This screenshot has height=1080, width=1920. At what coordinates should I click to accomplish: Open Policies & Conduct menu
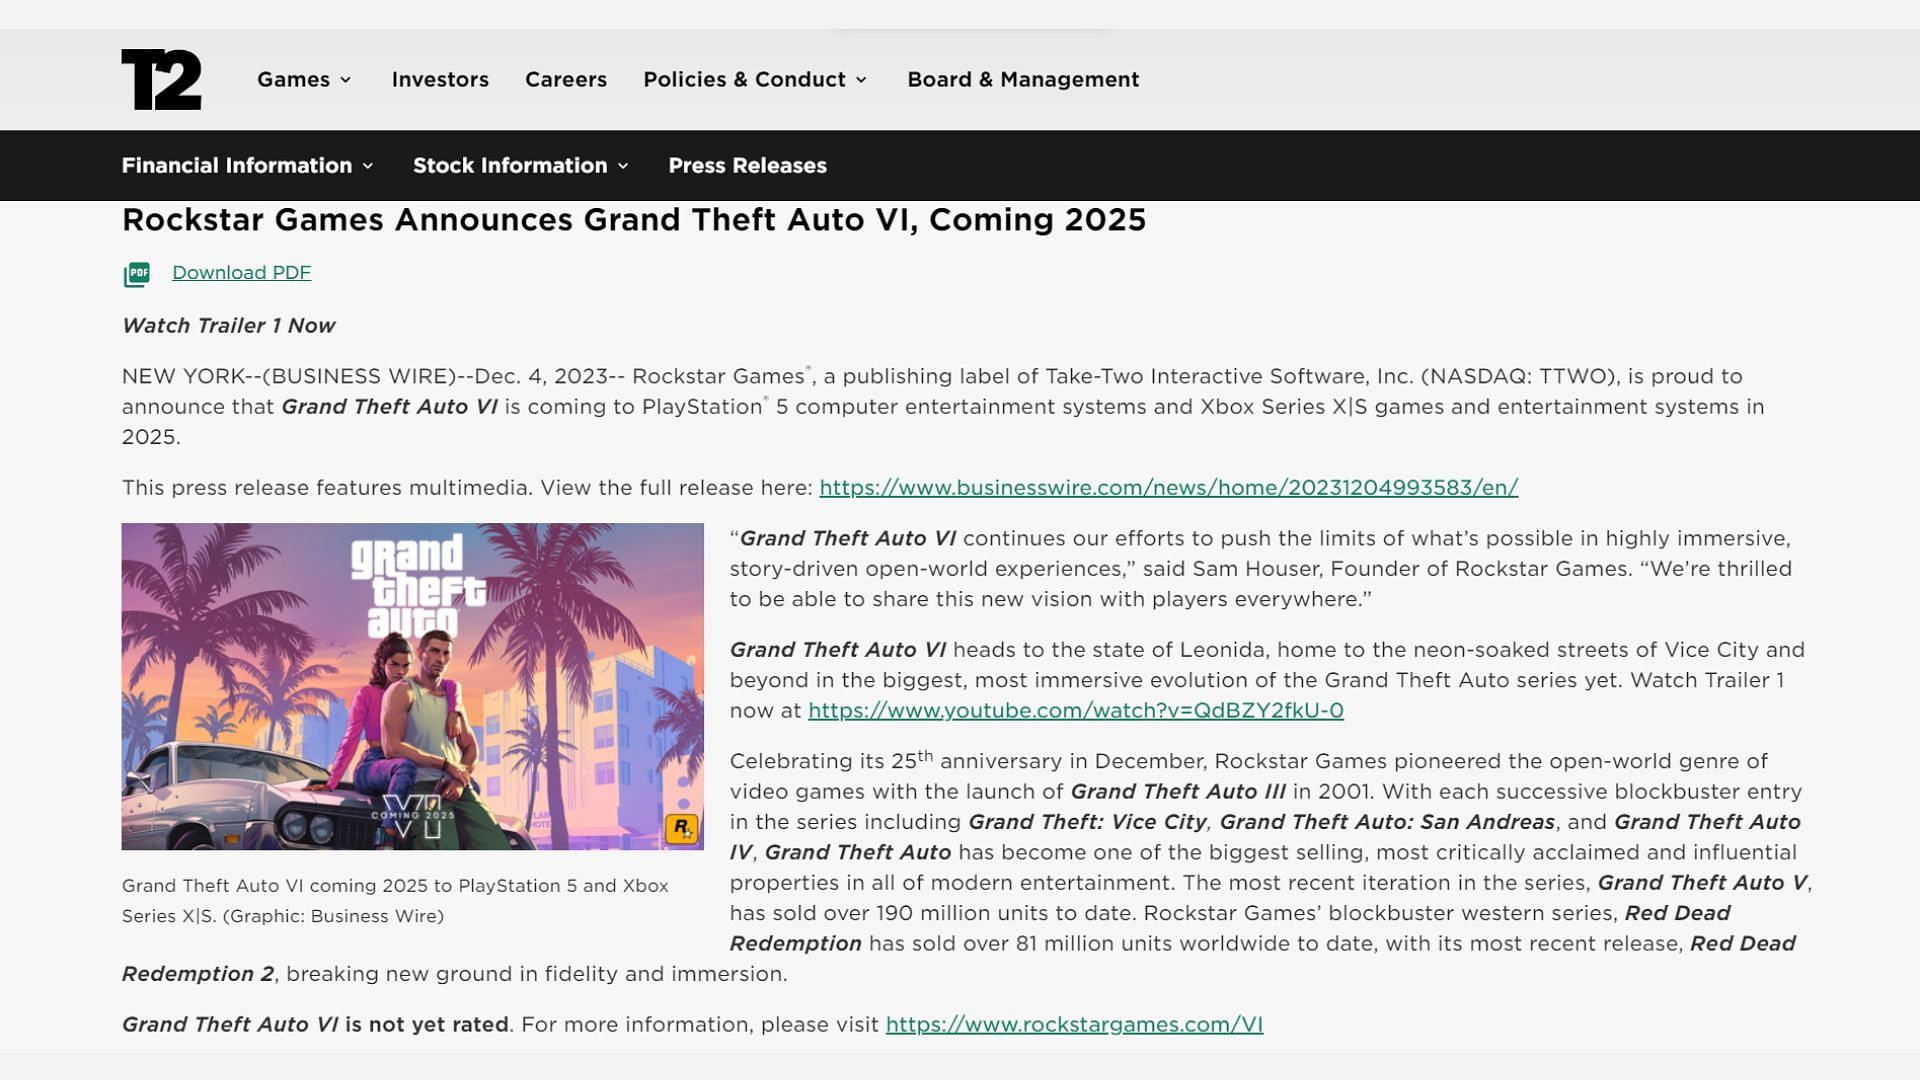(x=755, y=79)
